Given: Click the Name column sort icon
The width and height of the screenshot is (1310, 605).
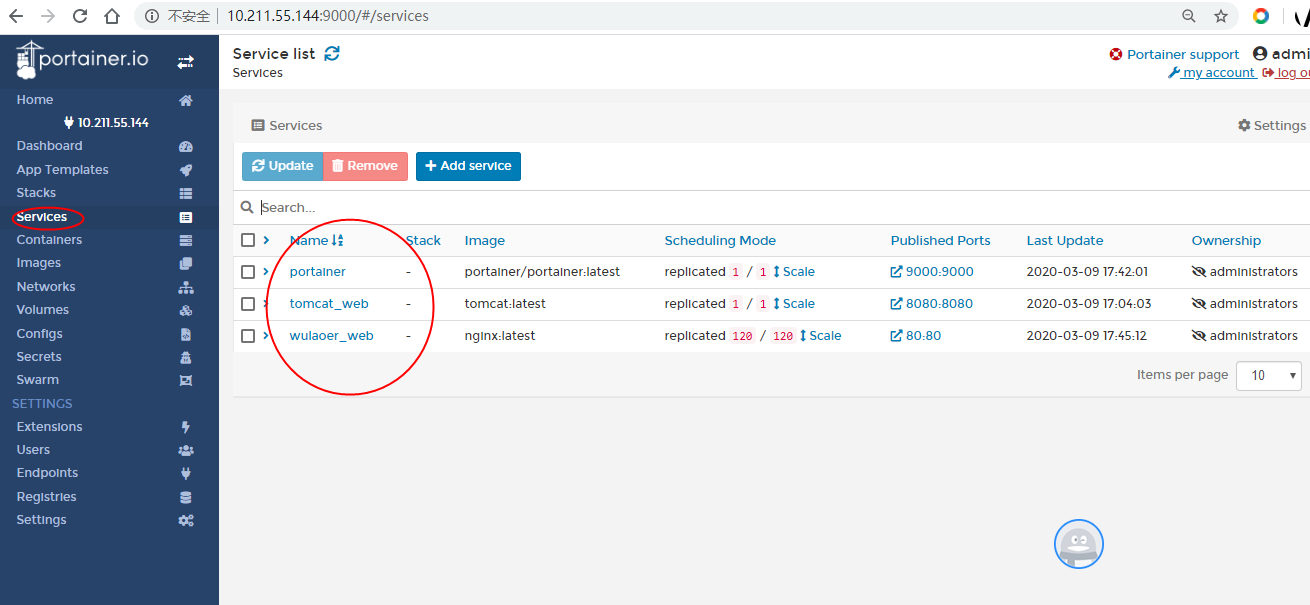Looking at the screenshot, I should tap(337, 241).
